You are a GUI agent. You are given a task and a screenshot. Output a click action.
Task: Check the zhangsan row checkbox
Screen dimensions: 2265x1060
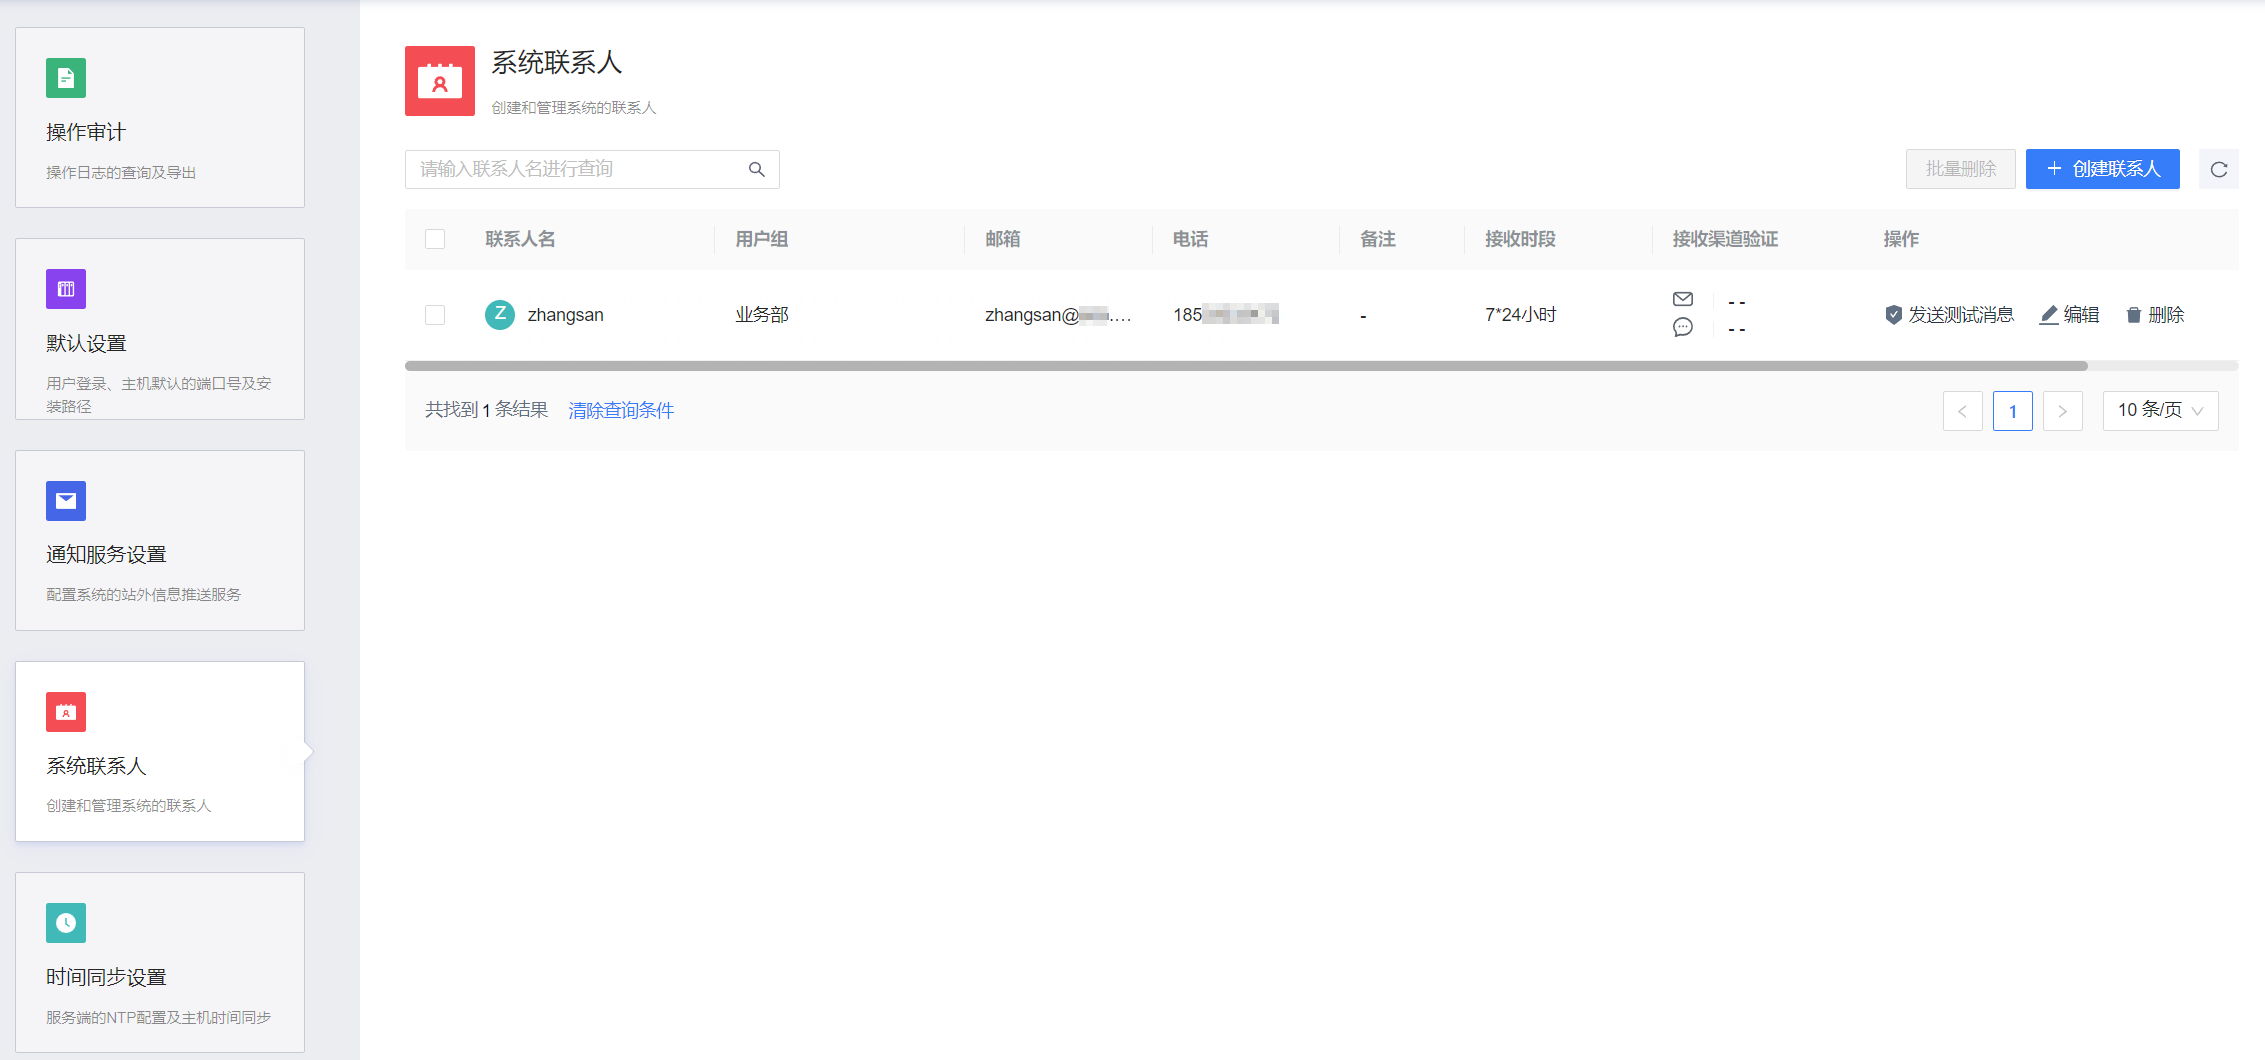click(x=435, y=315)
